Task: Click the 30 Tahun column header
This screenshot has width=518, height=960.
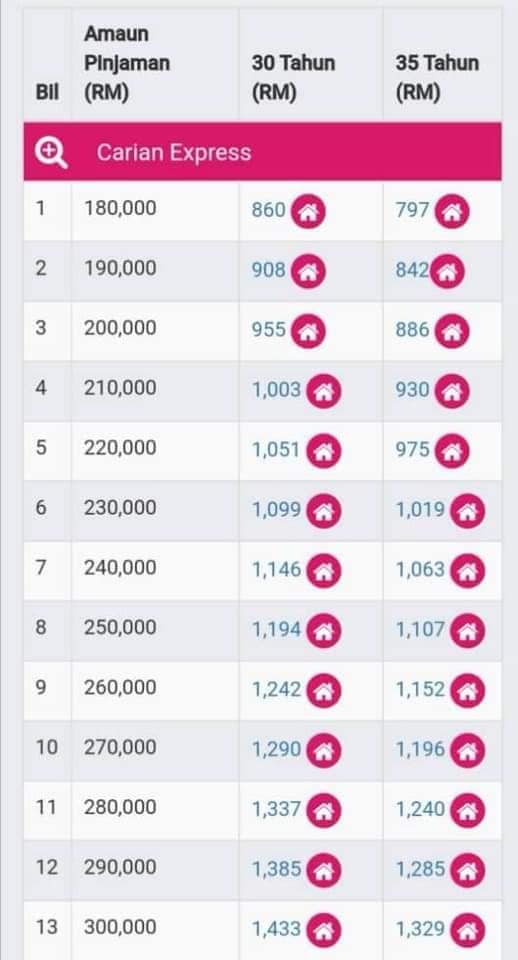Action: 293,78
